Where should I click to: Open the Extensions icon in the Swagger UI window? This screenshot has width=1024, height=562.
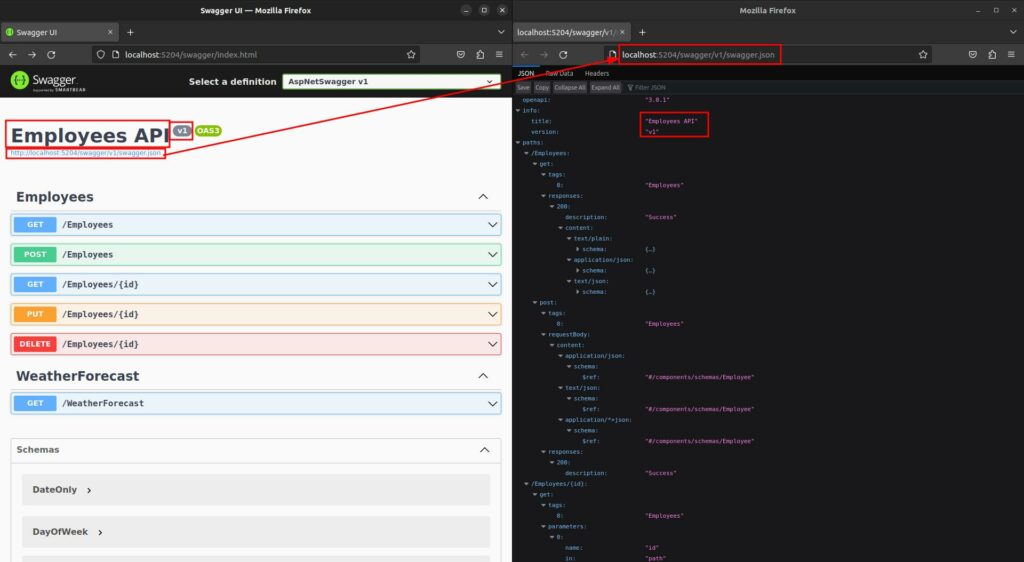tap(480, 55)
